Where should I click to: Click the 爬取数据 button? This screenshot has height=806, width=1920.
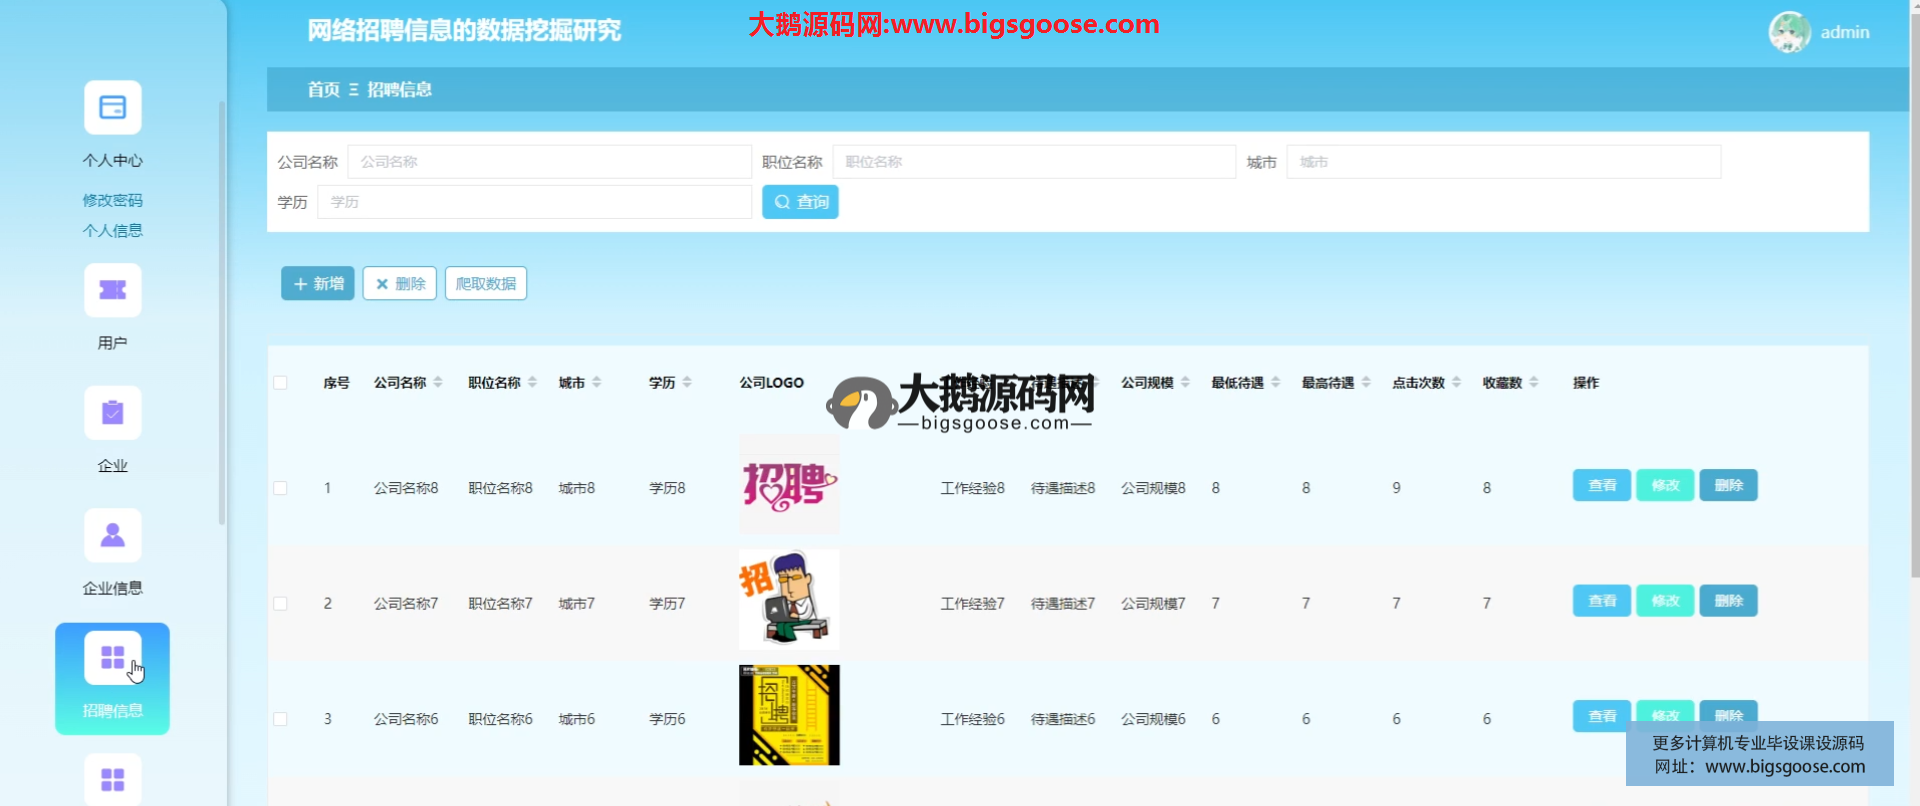pyautogui.click(x=485, y=284)
